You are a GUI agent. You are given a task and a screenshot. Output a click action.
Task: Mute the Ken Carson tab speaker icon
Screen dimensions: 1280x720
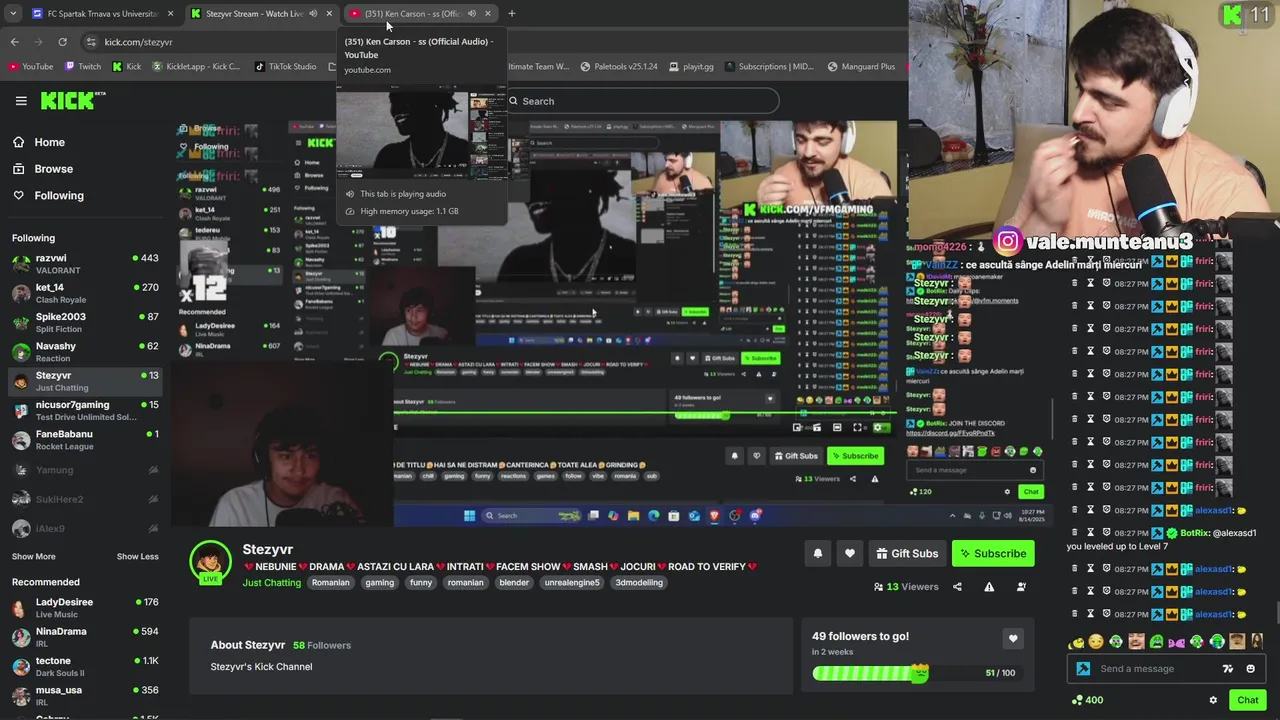[x=471, y=14]
